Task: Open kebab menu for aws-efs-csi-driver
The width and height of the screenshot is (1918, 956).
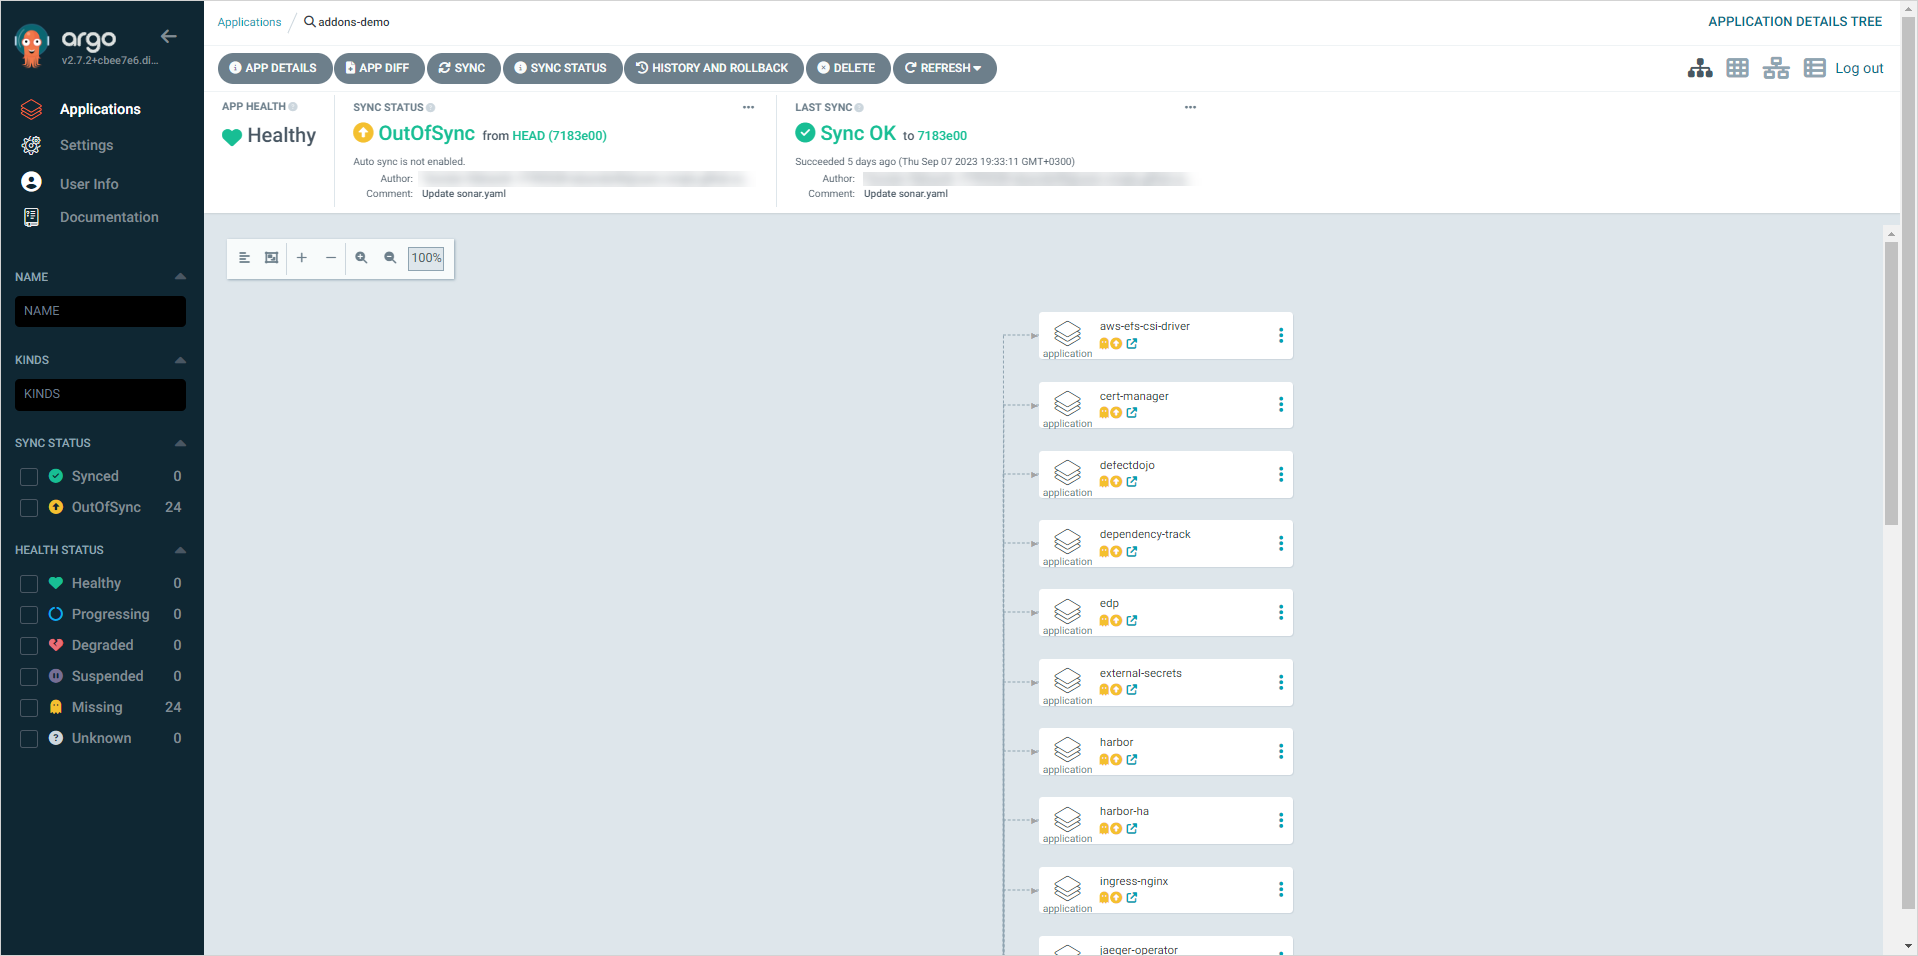Action: [x=1281, y=335]
